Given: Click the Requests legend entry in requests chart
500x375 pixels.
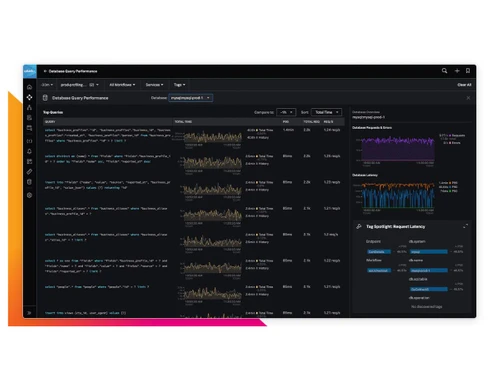Looking at the screenshot, I should pos(452,136).
